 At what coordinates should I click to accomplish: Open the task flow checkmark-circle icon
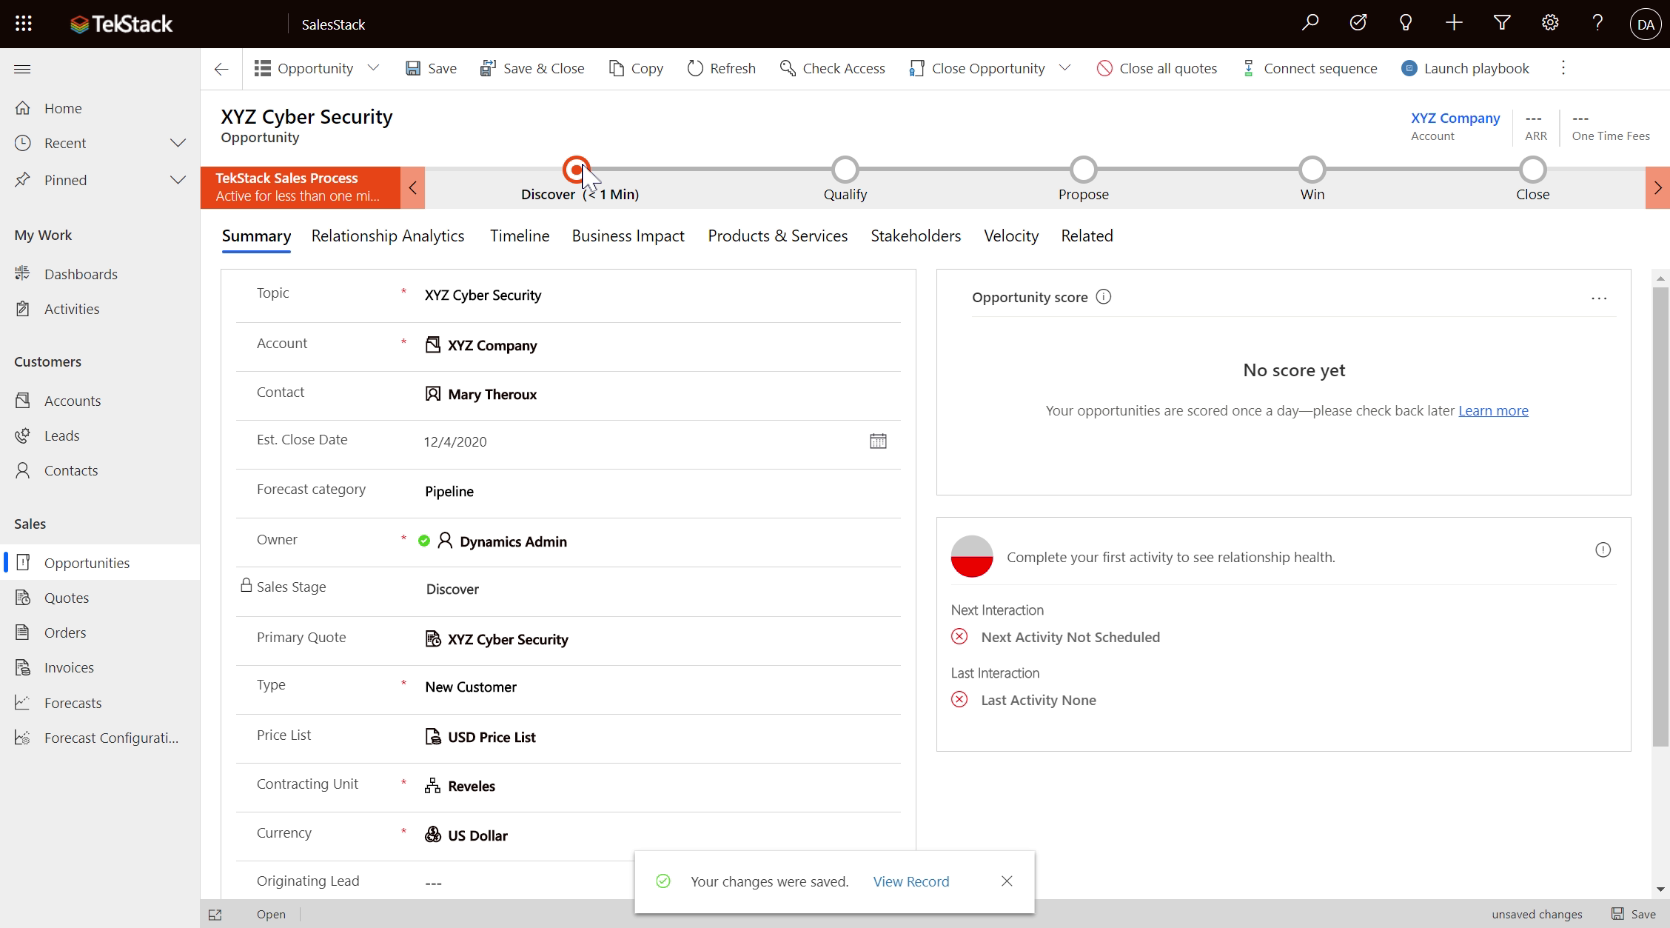[x=1358, y=23]
